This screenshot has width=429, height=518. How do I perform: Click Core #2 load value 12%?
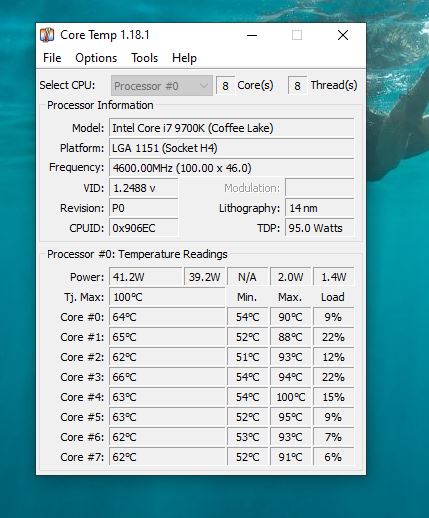[x=333, y=357]
